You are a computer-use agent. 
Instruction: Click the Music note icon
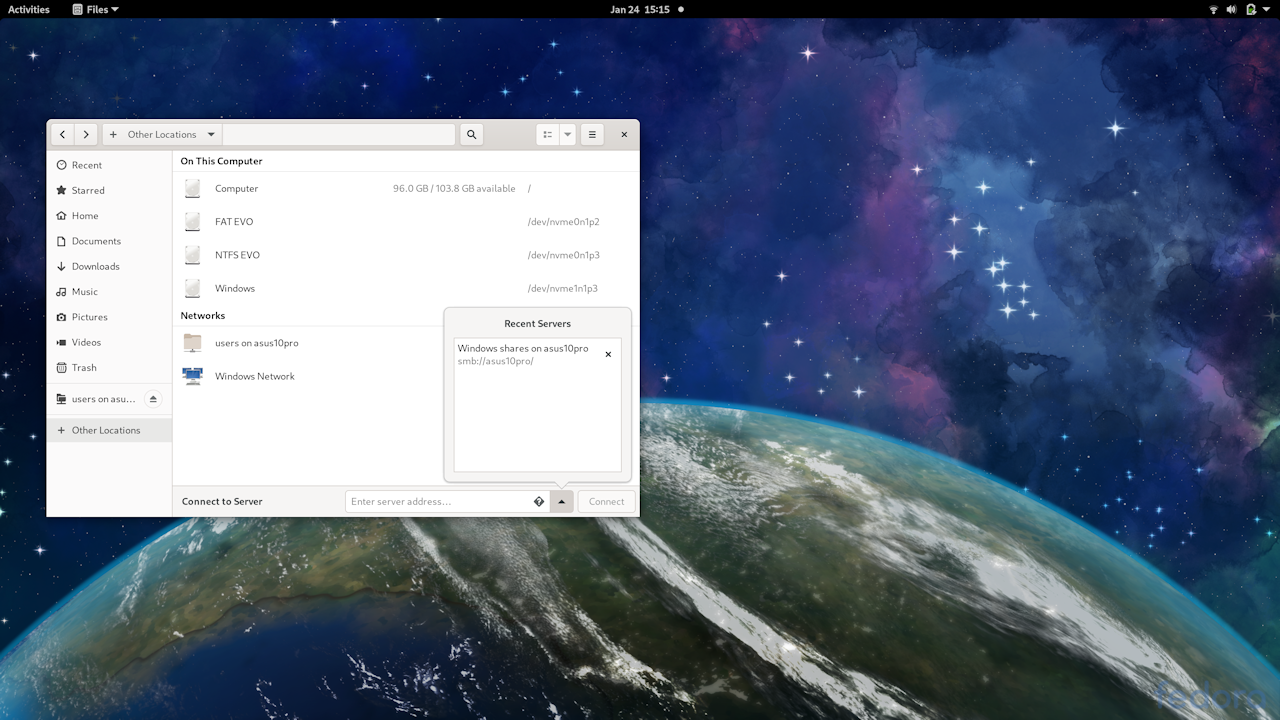(62, 291)
